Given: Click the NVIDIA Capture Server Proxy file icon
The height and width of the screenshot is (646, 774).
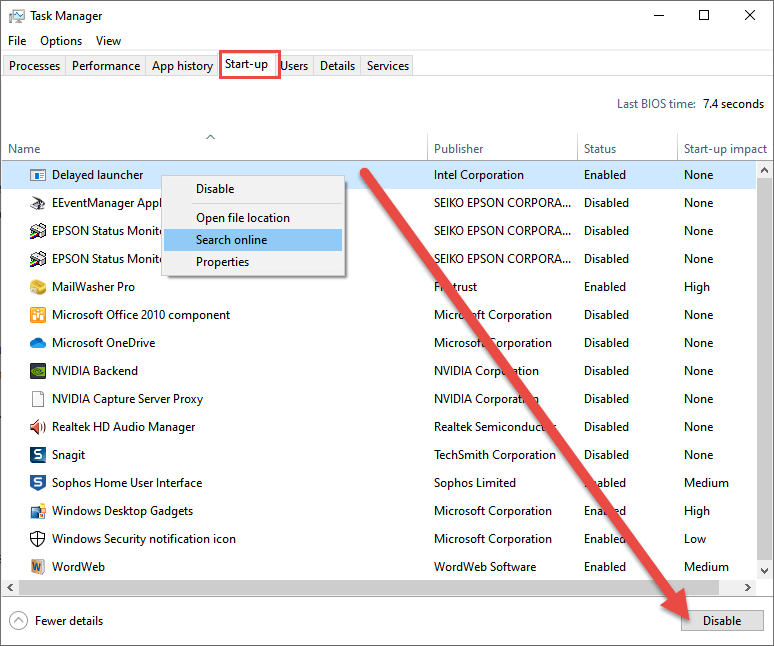Looking at the screenshot, I should coord(38,399).
